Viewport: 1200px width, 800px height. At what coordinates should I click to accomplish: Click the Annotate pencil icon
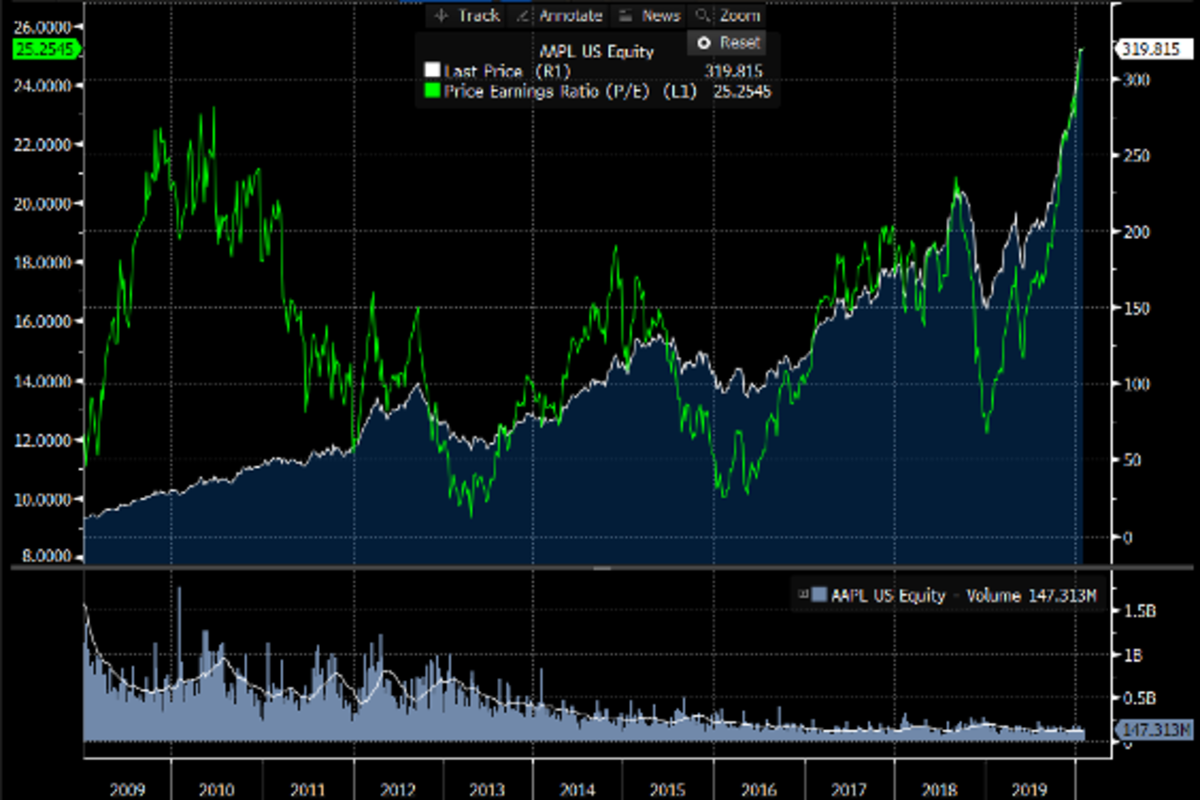coord(522,16)
